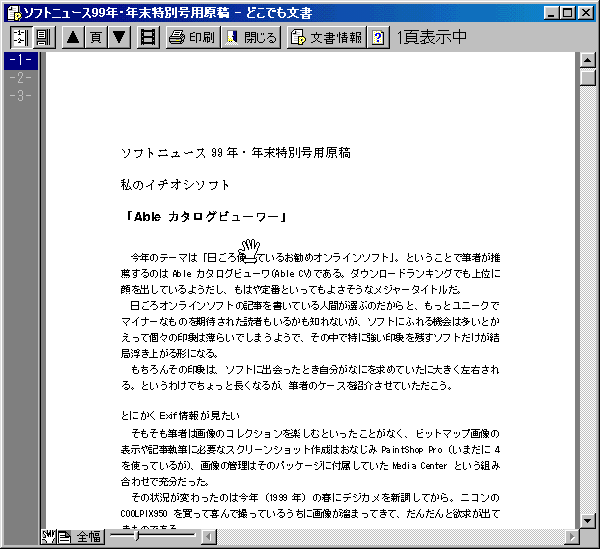600x549 pixels.
Task: Click subheading とにかく Exif 情報が見たい
Action: click(x=181, y=415)
